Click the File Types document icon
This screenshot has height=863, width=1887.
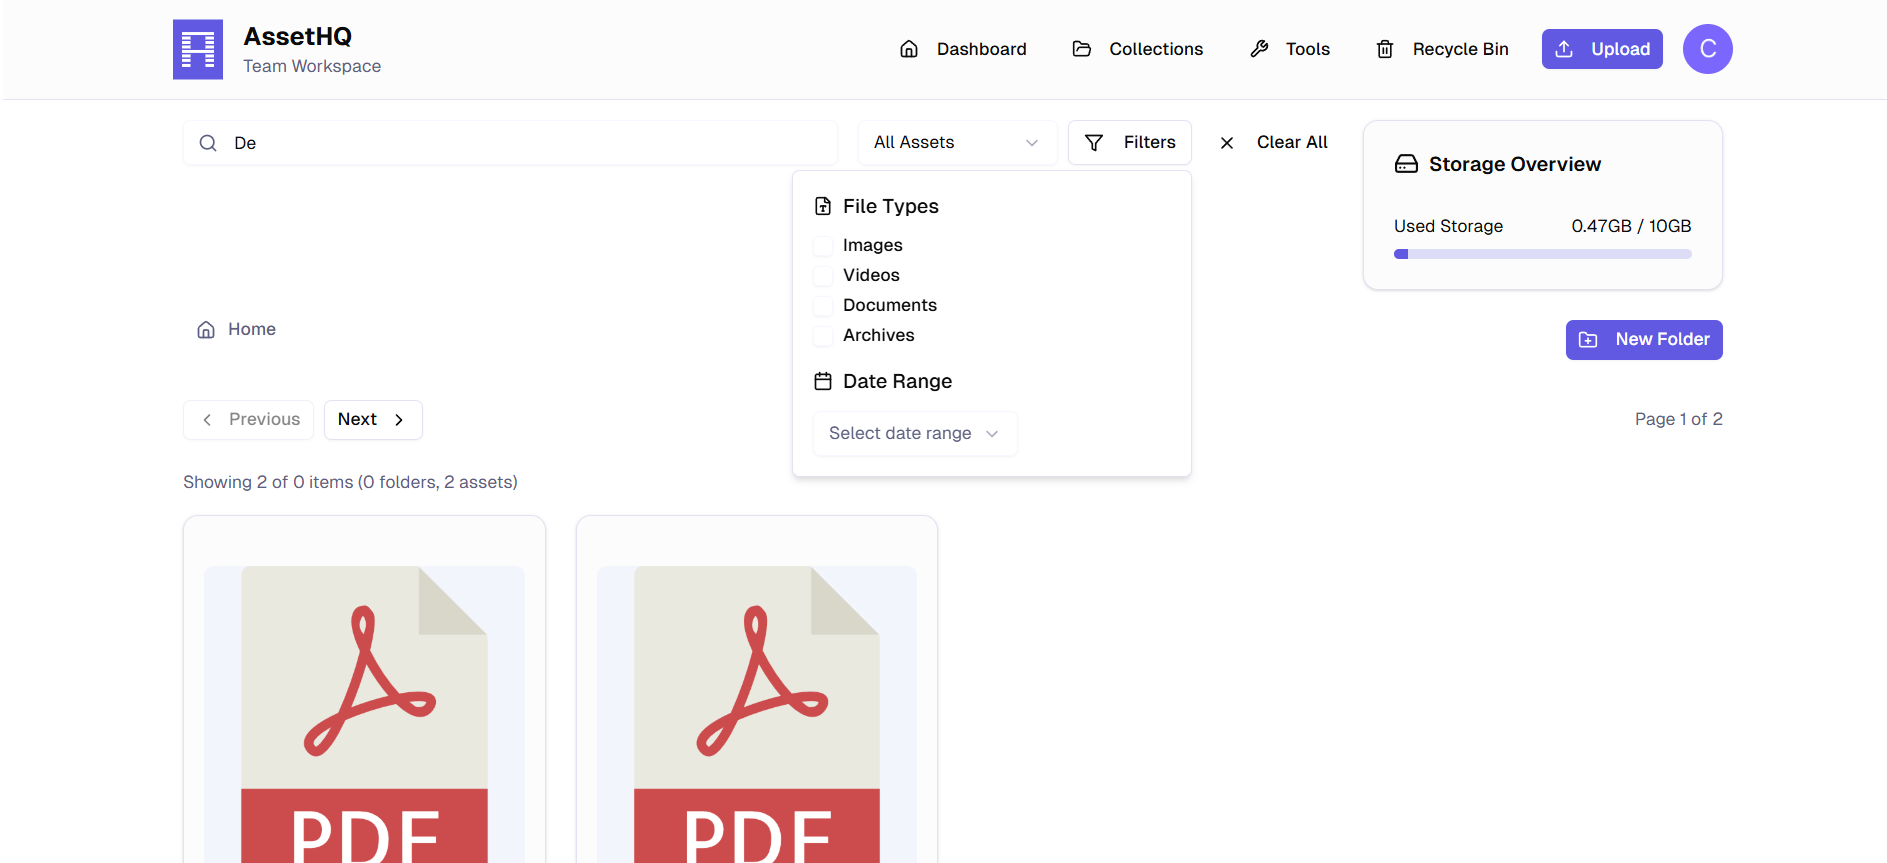[823, 206]
